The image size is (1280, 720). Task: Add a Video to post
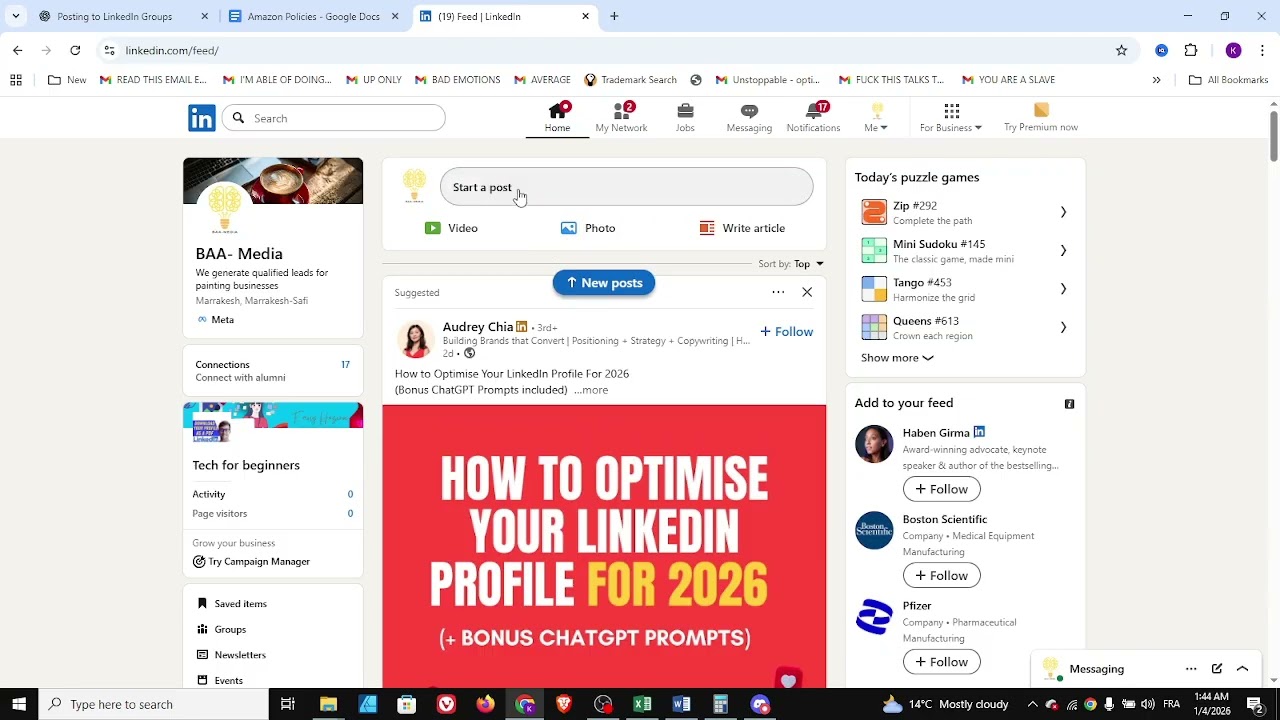click(451, 228)
